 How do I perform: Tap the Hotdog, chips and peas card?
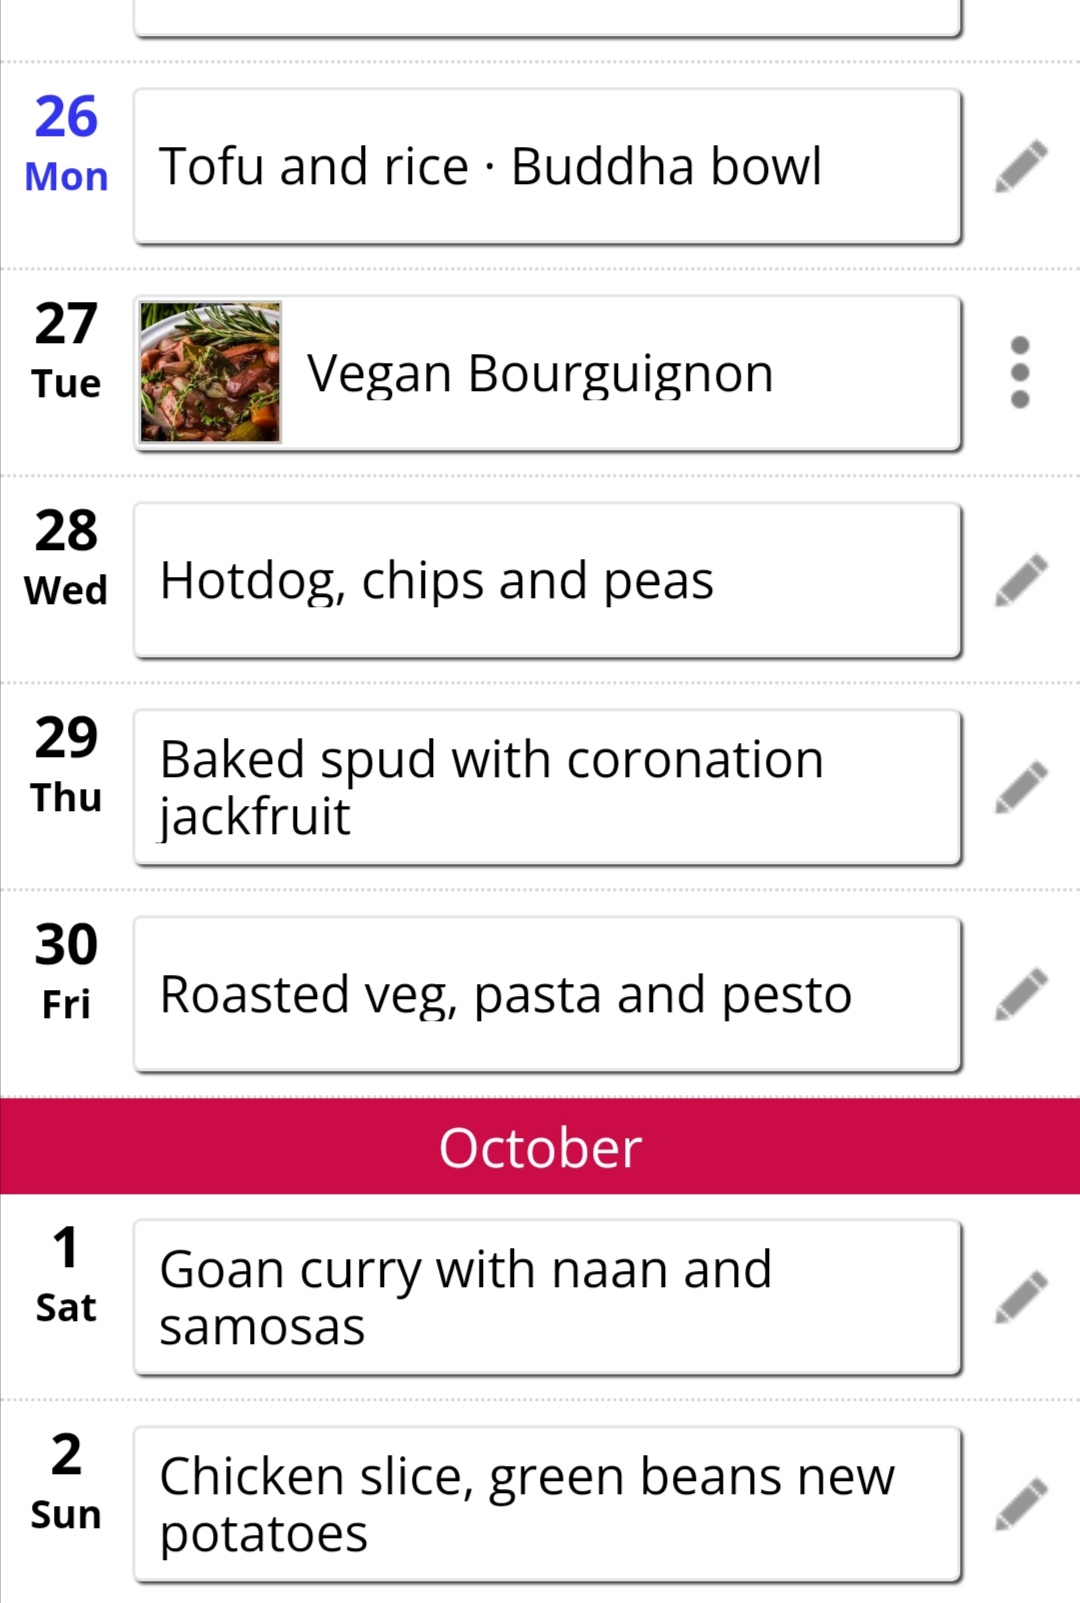(x=548, y=580)
